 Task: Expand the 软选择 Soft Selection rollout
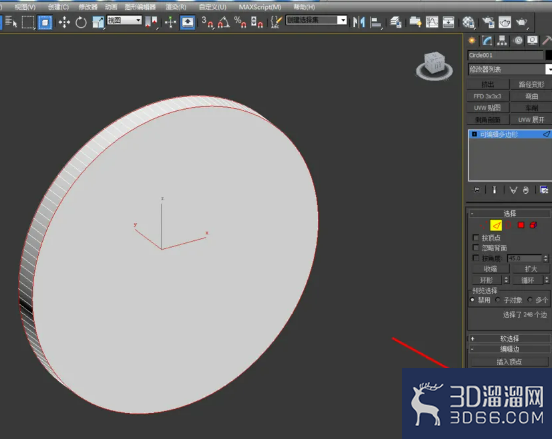click(509, 338)
